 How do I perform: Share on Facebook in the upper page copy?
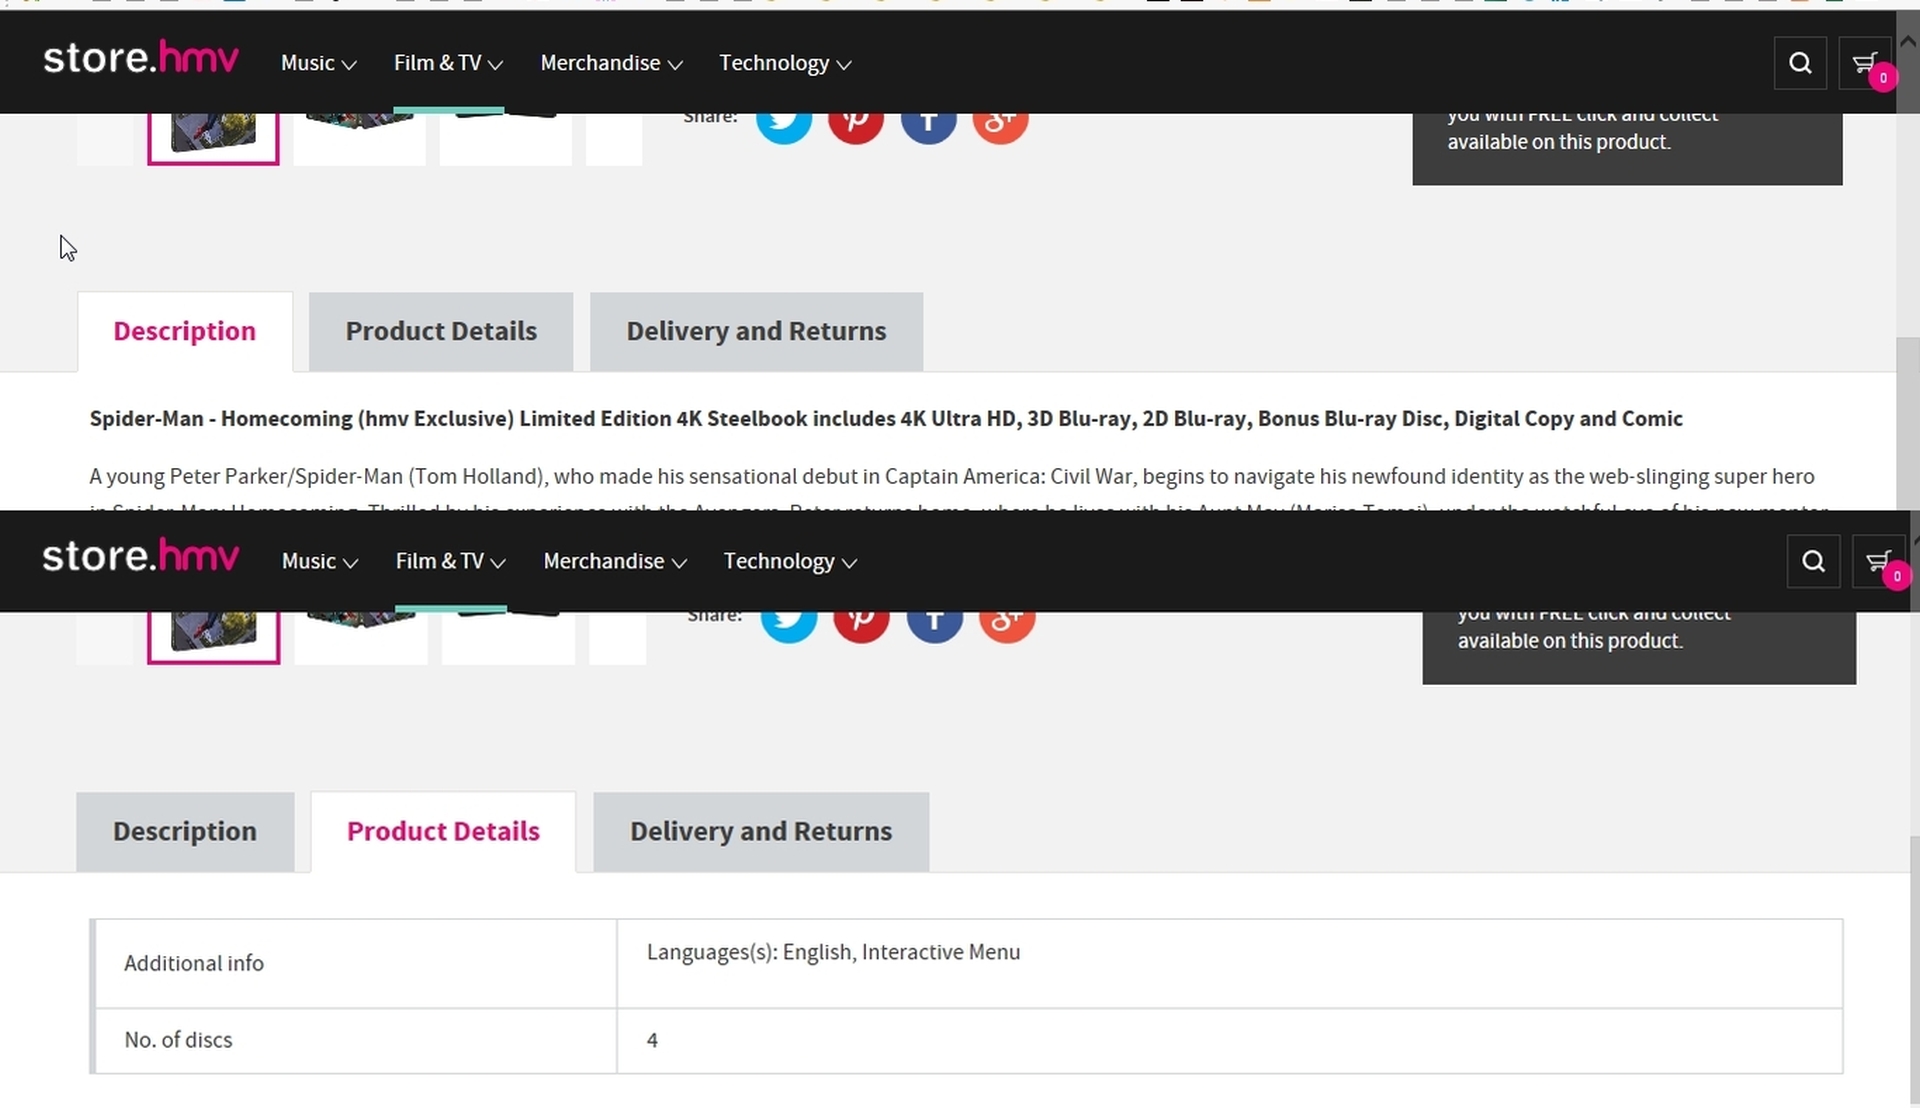[x=929, y=124]
